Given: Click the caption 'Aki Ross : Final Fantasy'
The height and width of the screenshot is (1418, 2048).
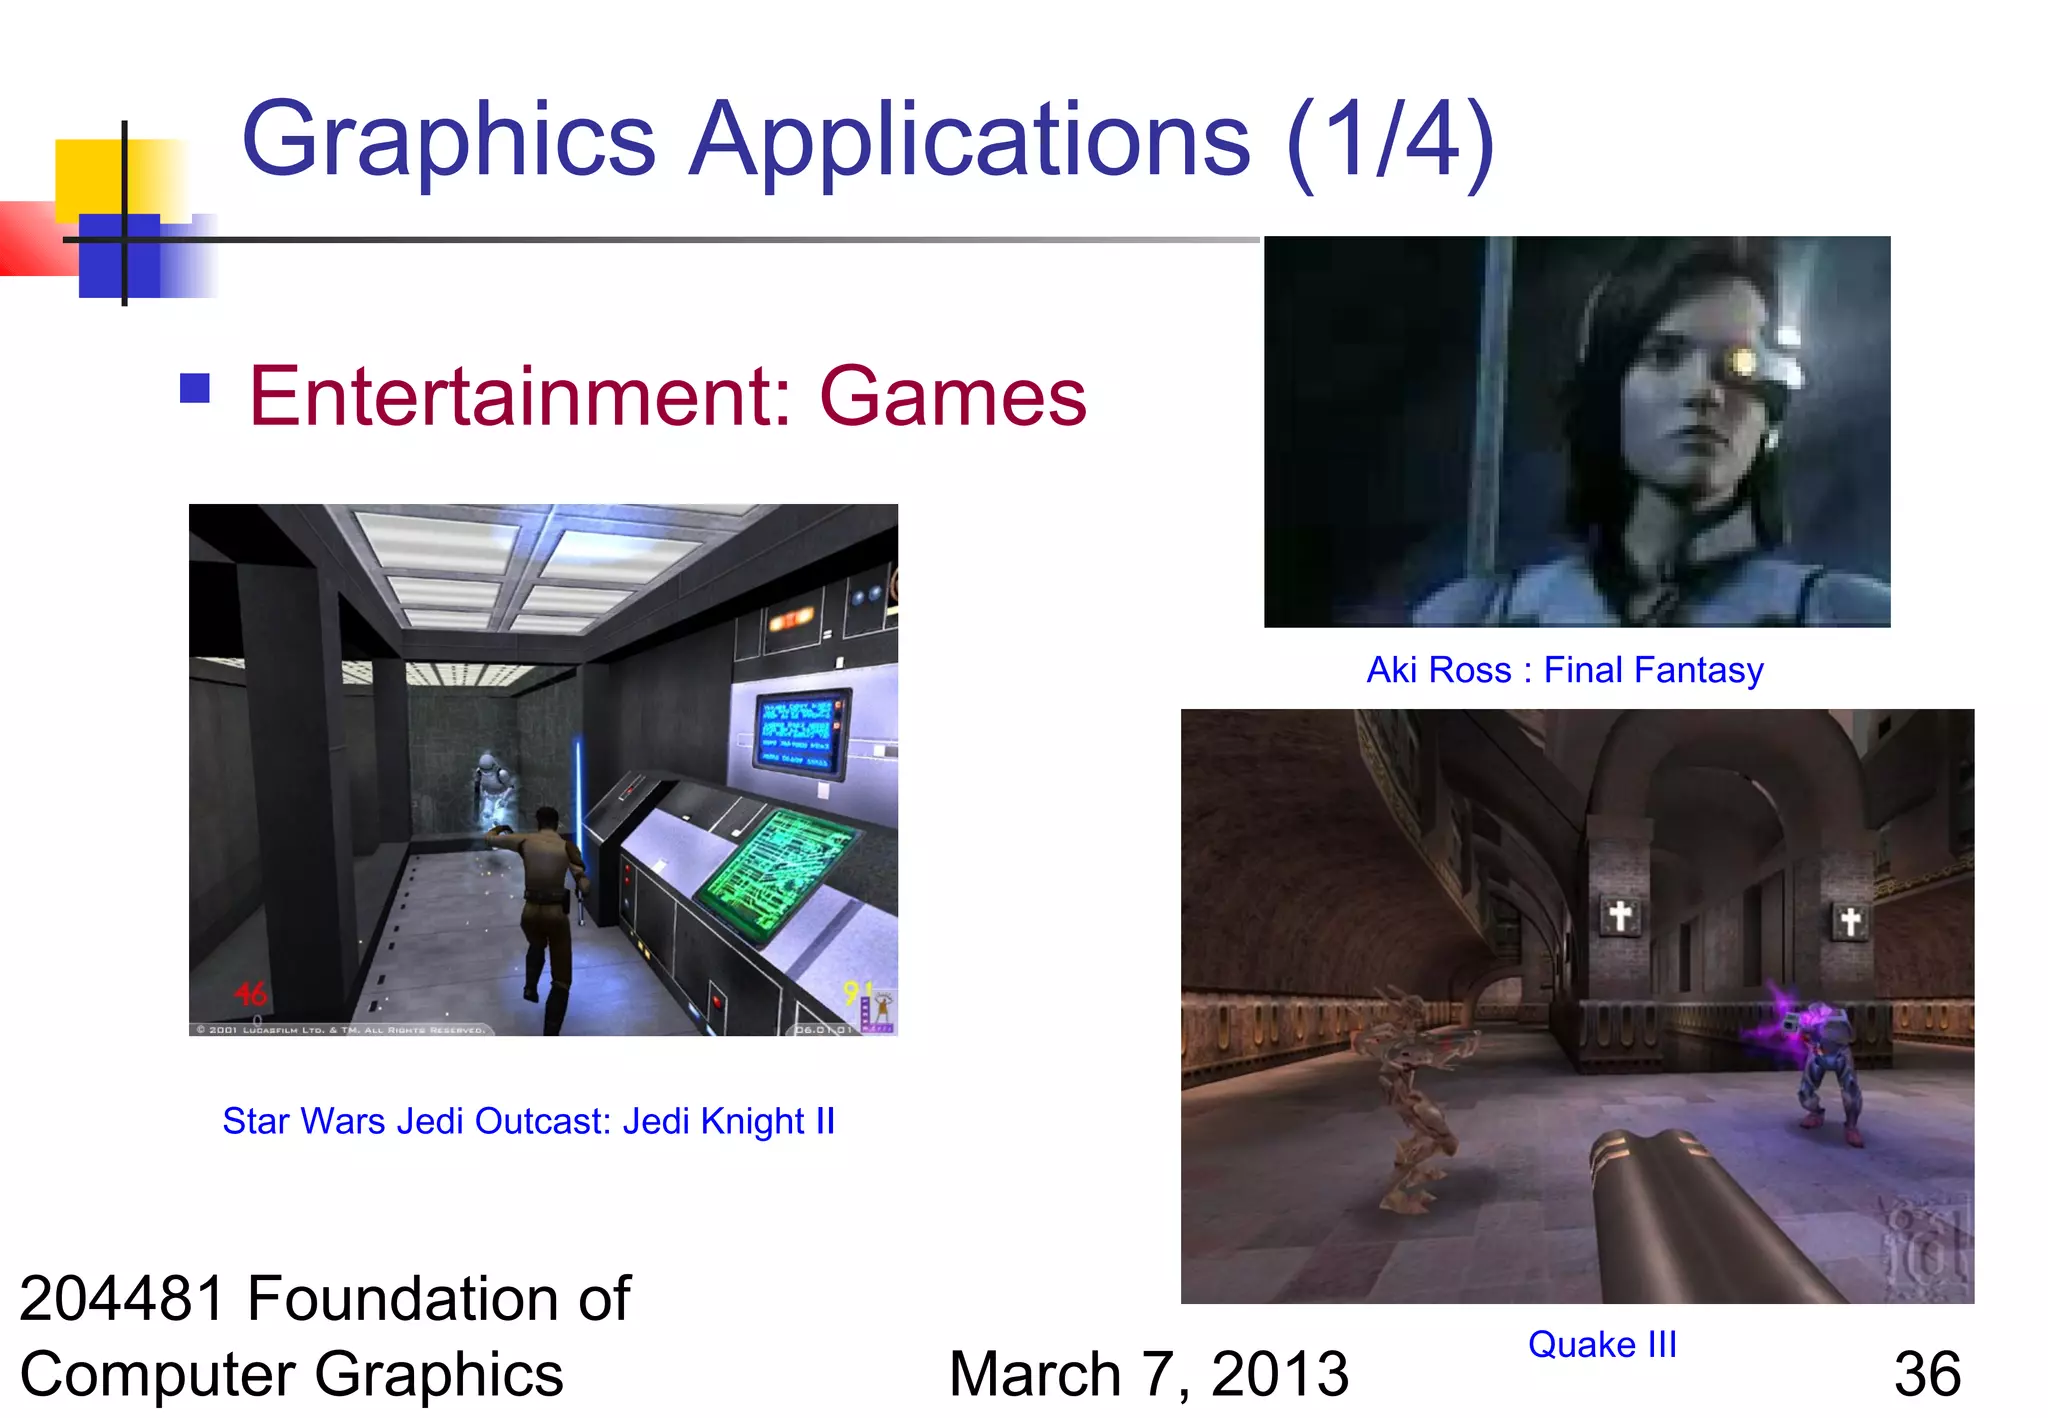Looking at the screenshot, I should (1565, 670).
